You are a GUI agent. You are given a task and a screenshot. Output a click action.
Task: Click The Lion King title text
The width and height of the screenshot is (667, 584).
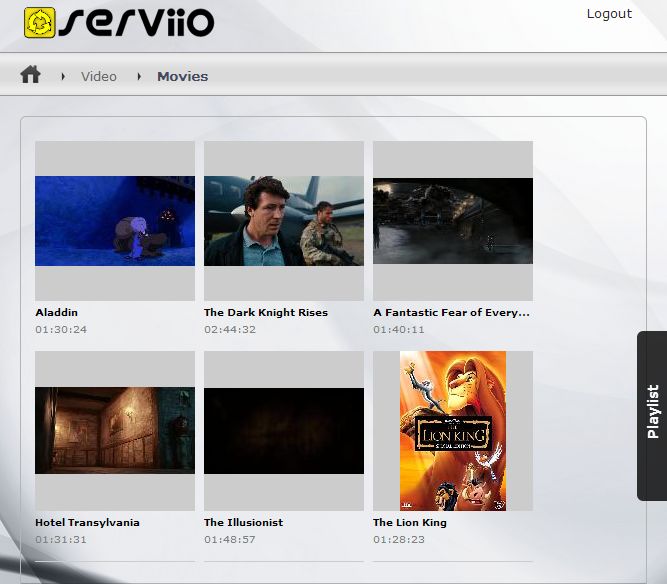point(409,522)
